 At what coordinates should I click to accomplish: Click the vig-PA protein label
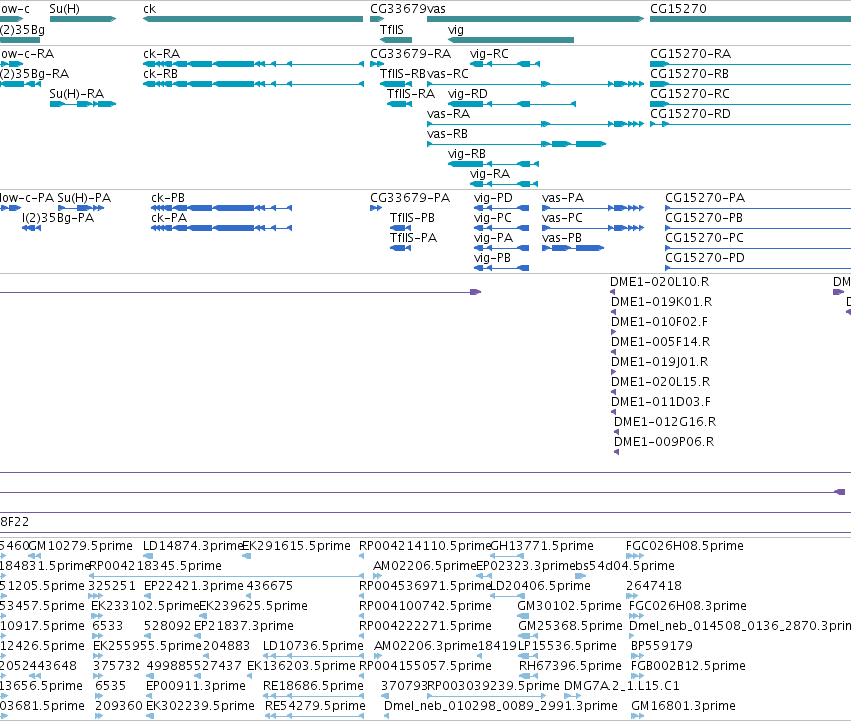click(493, 238)
